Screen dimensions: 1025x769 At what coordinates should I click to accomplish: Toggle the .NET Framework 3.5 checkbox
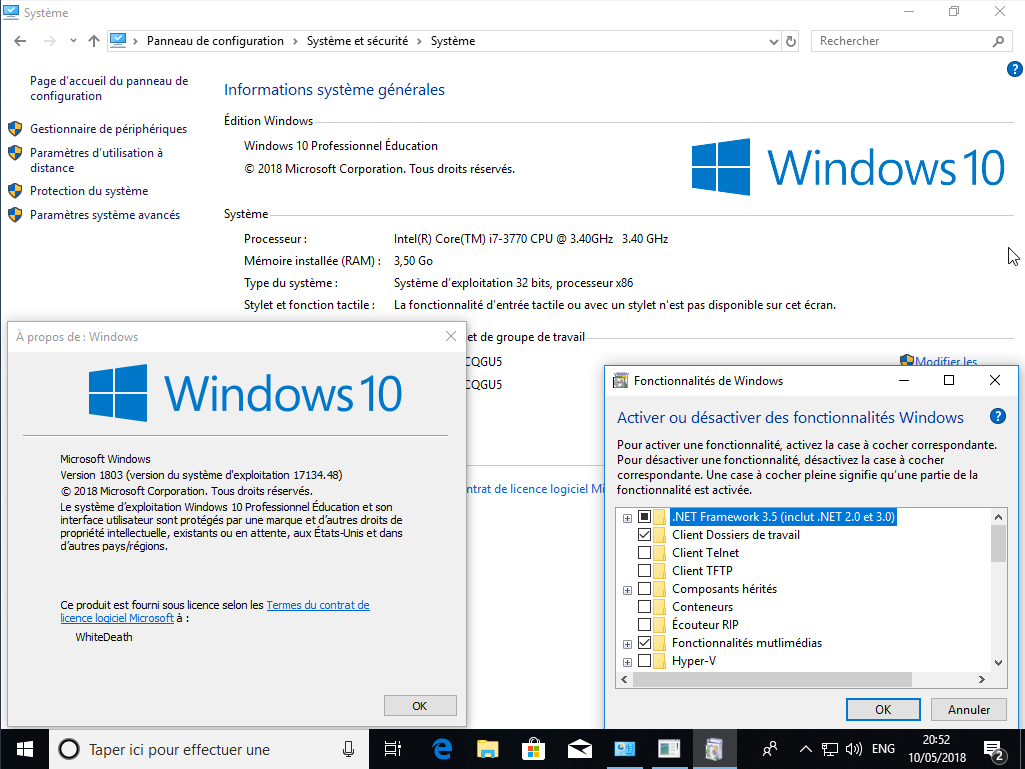(x=644, y=517)
